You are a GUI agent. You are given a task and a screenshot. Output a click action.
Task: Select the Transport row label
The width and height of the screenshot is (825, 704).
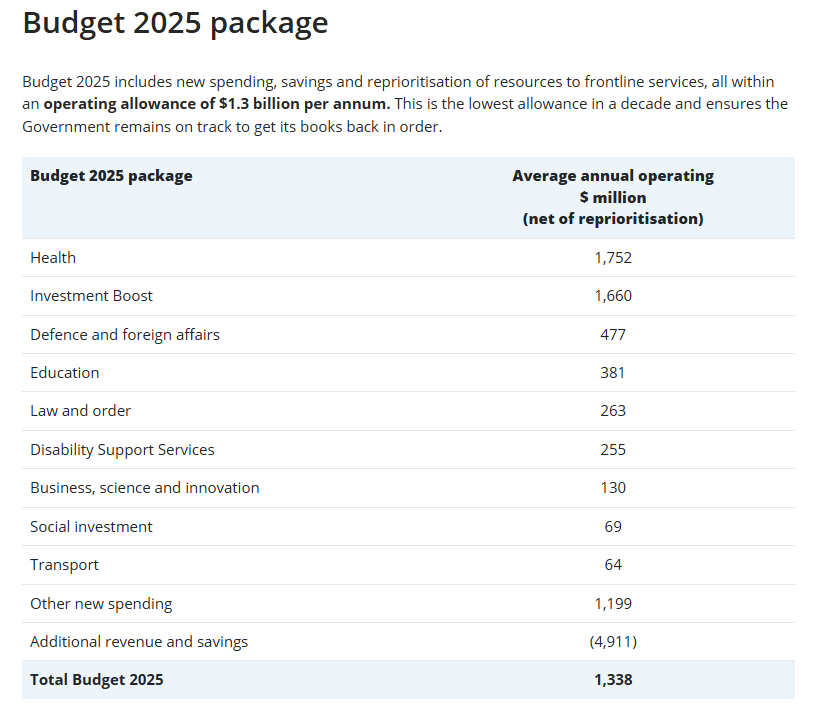(64, 565)
